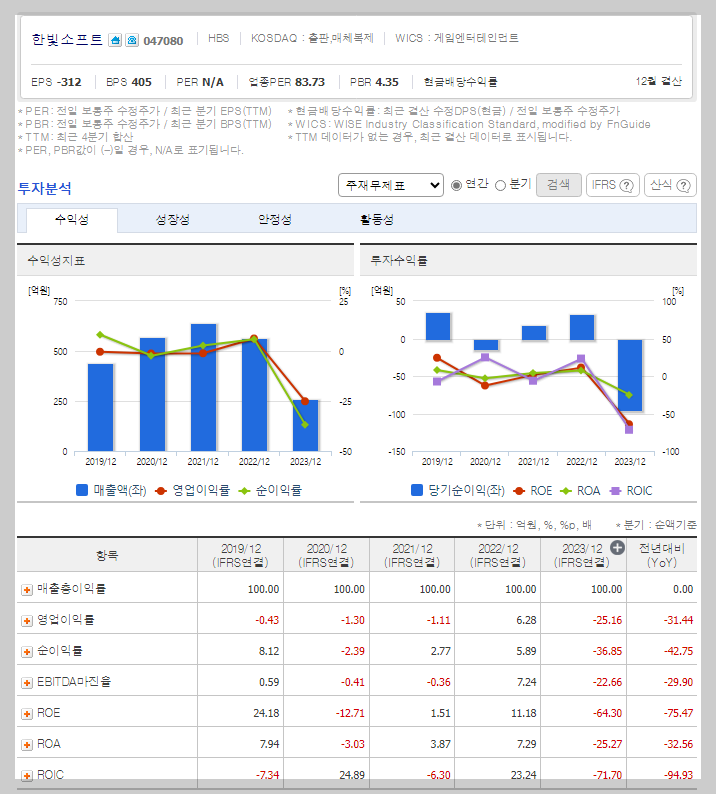
Task: Toggle the 순이익률 legend marker
Action: 245,491
